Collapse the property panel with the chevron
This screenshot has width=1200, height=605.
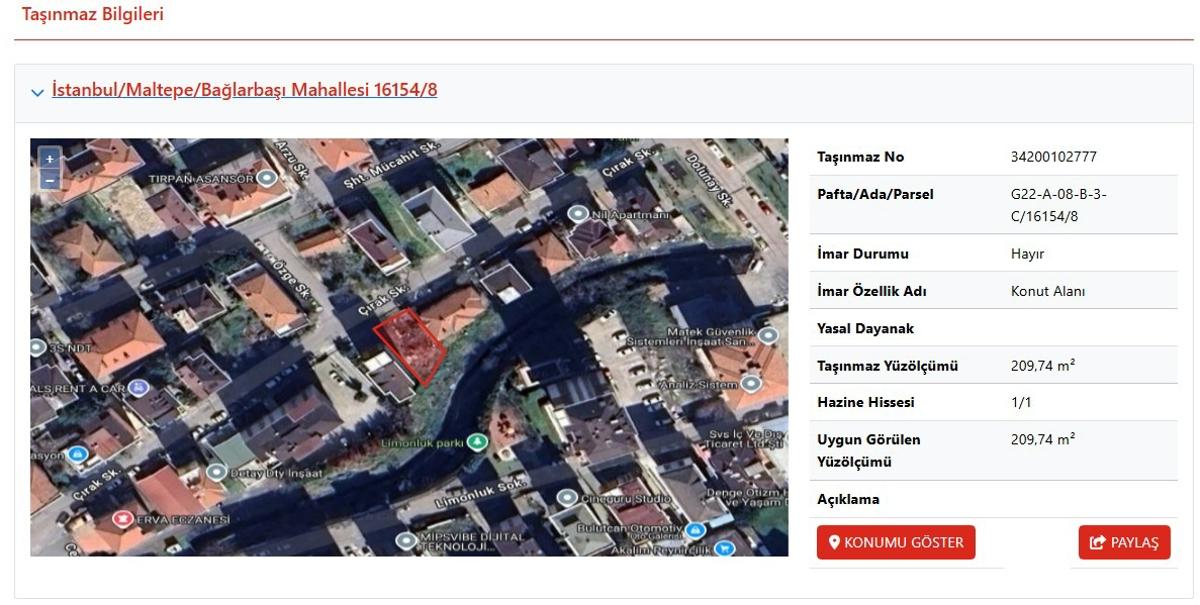coord(37,92)
